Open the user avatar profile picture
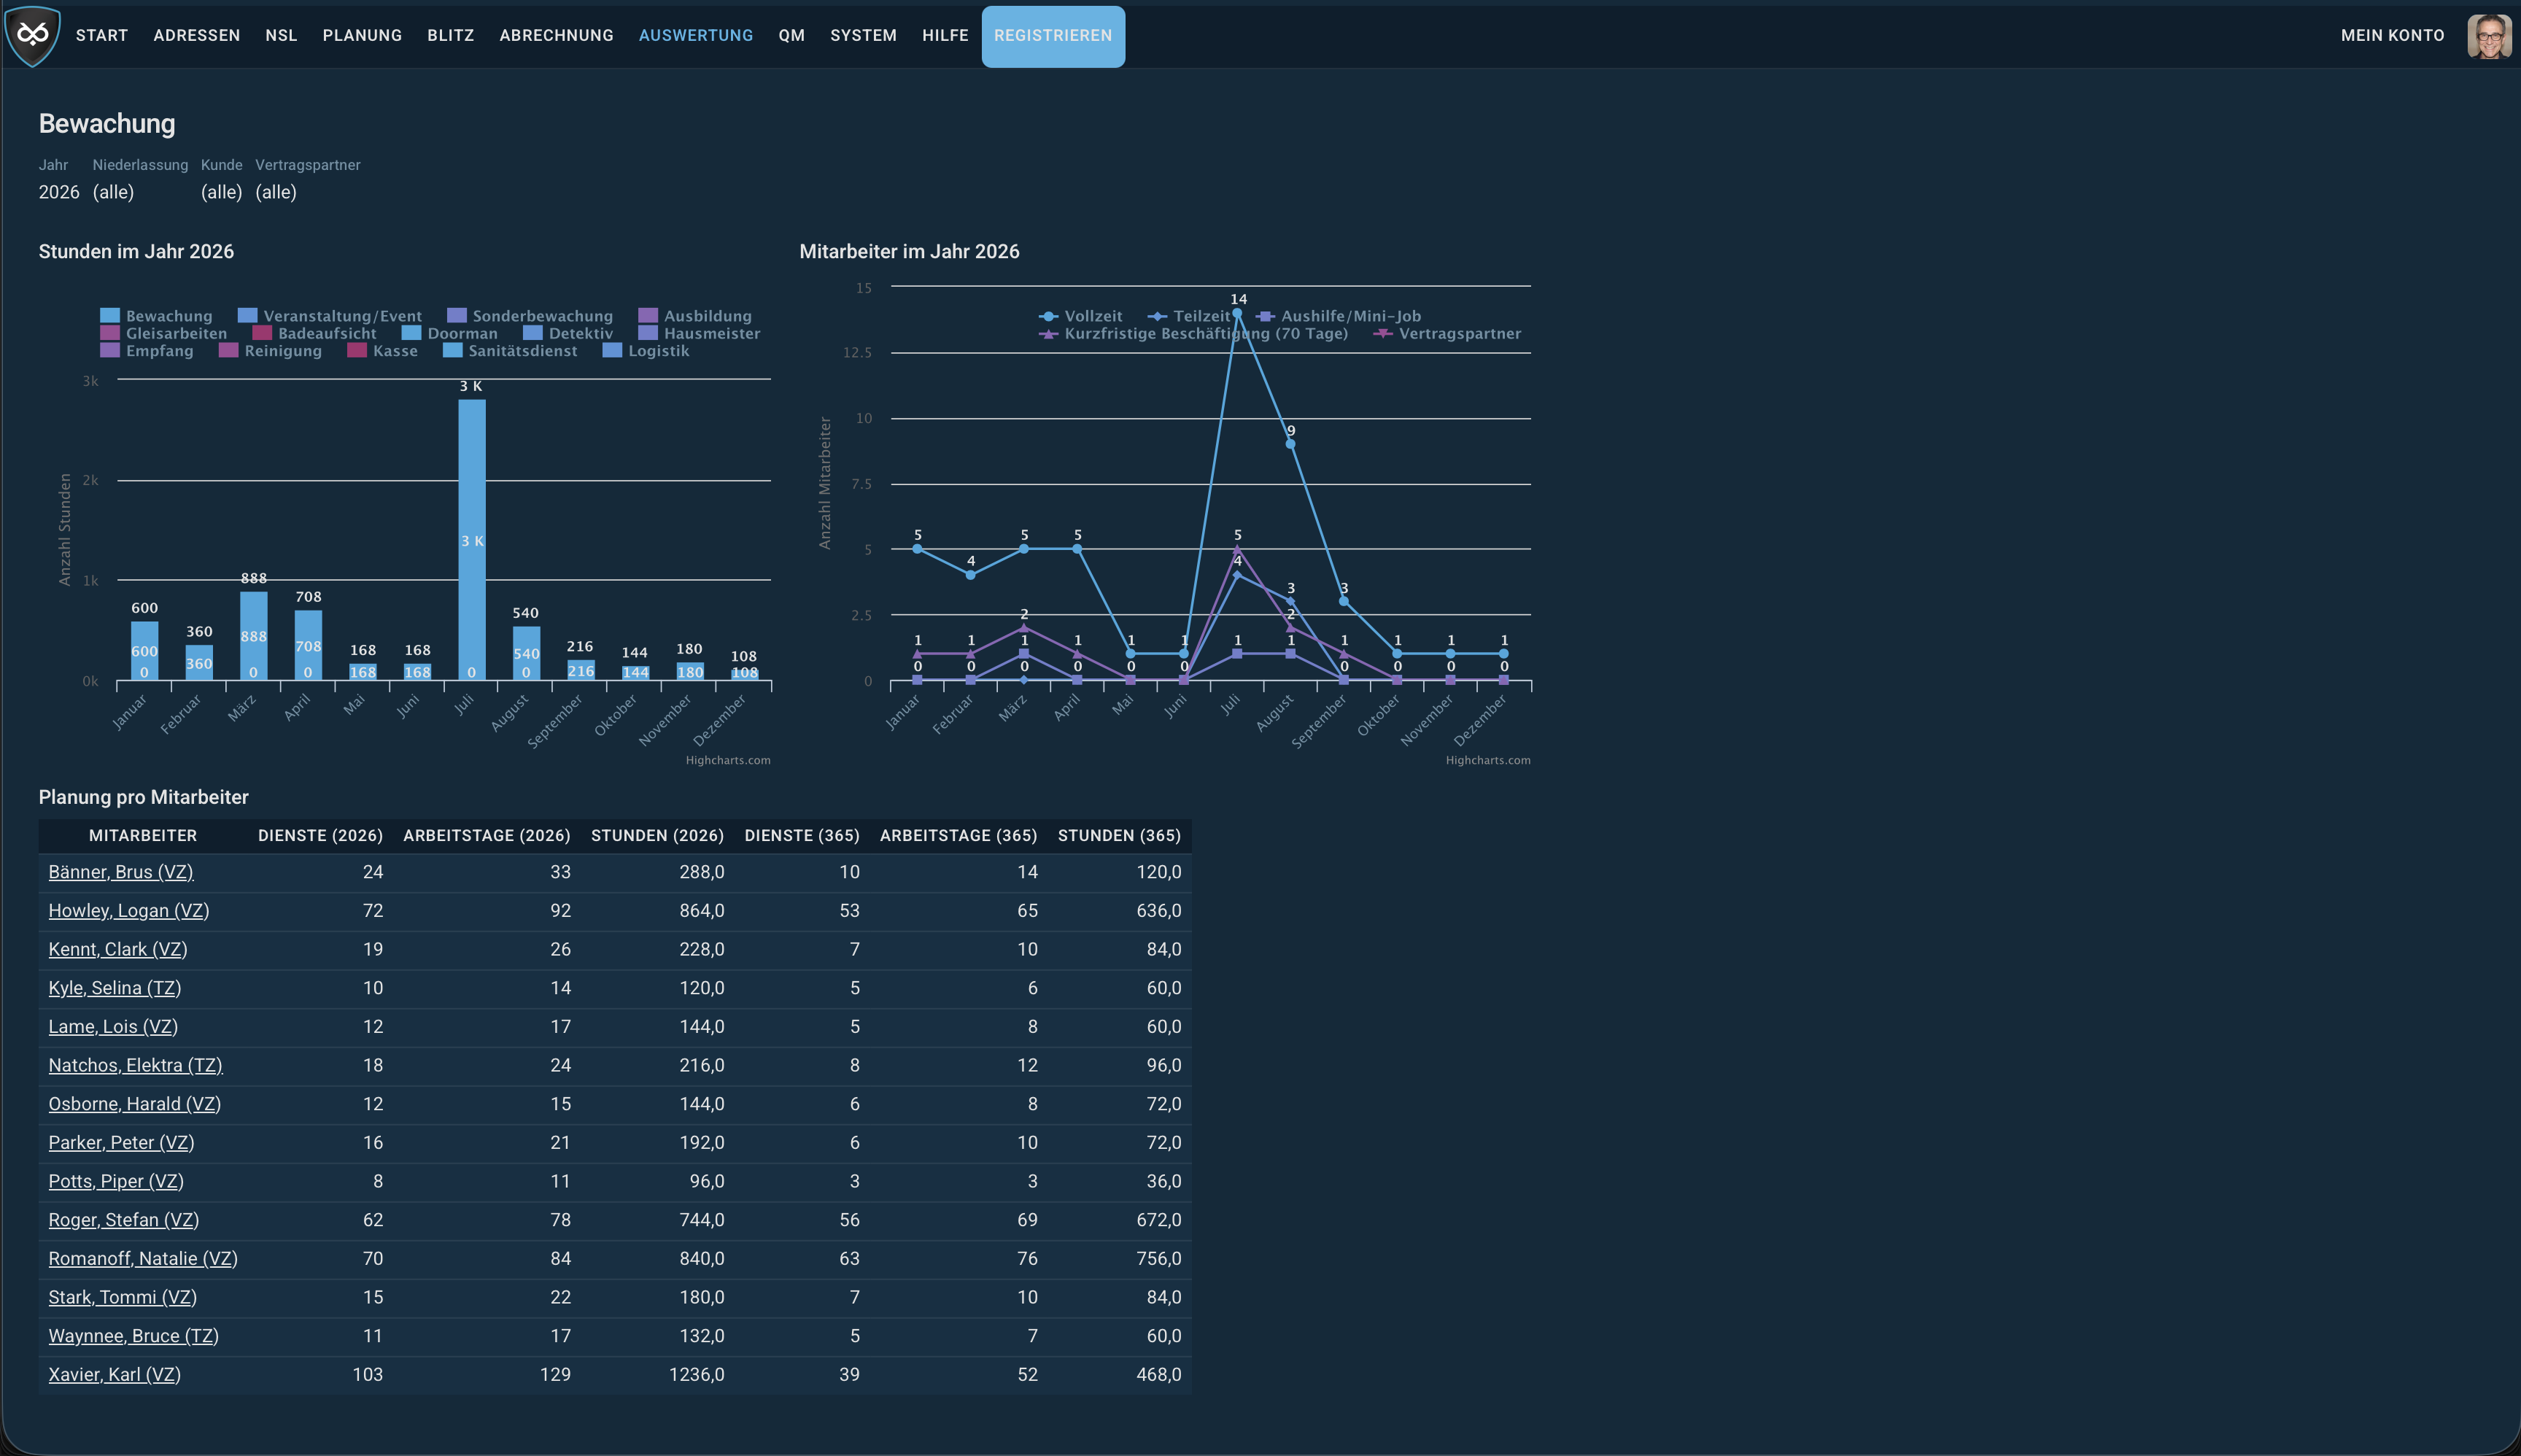 [2489, 36]
